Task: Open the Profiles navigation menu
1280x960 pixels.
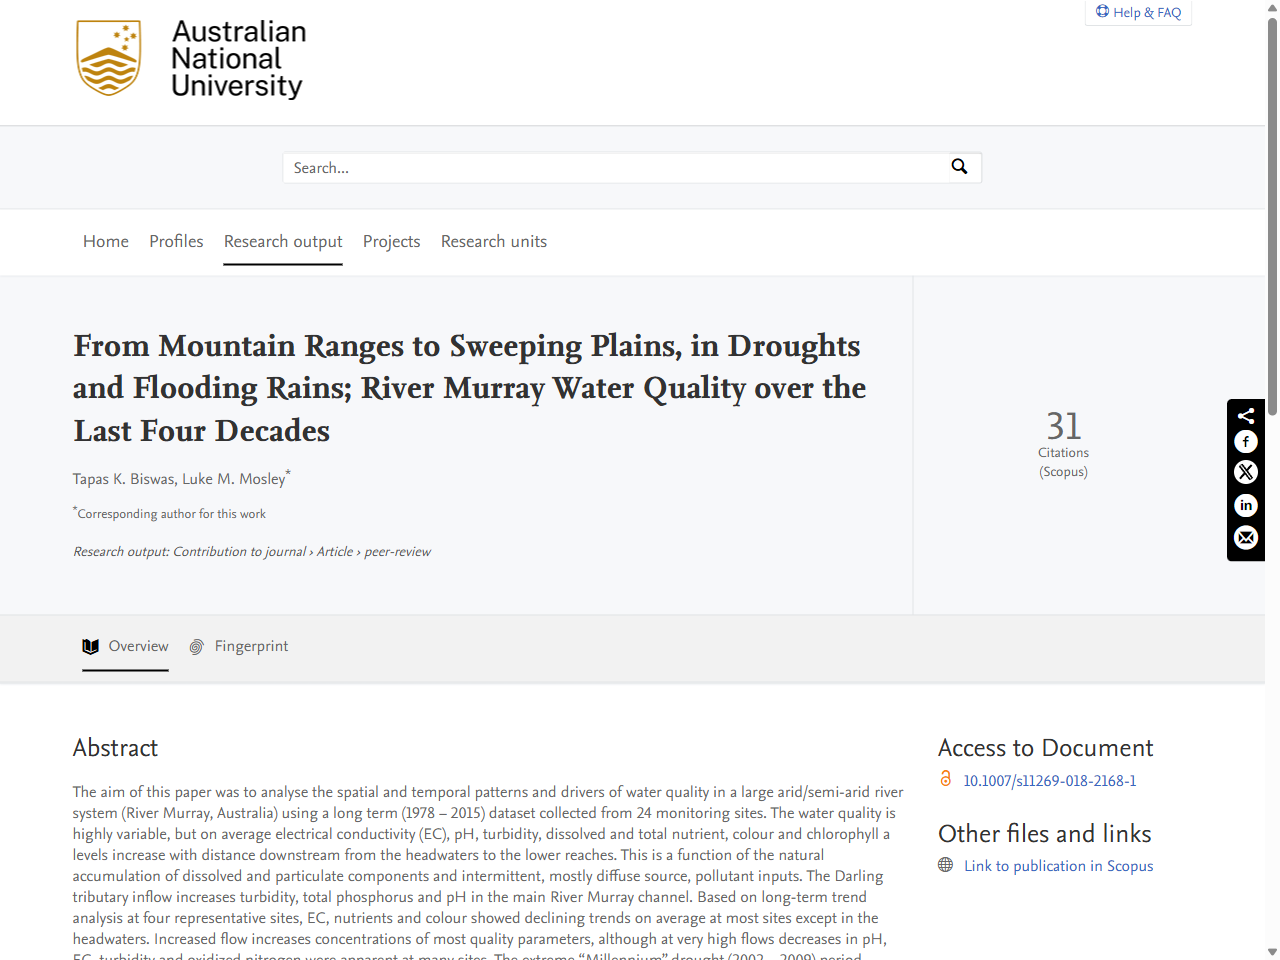Action: coord(176,241)
